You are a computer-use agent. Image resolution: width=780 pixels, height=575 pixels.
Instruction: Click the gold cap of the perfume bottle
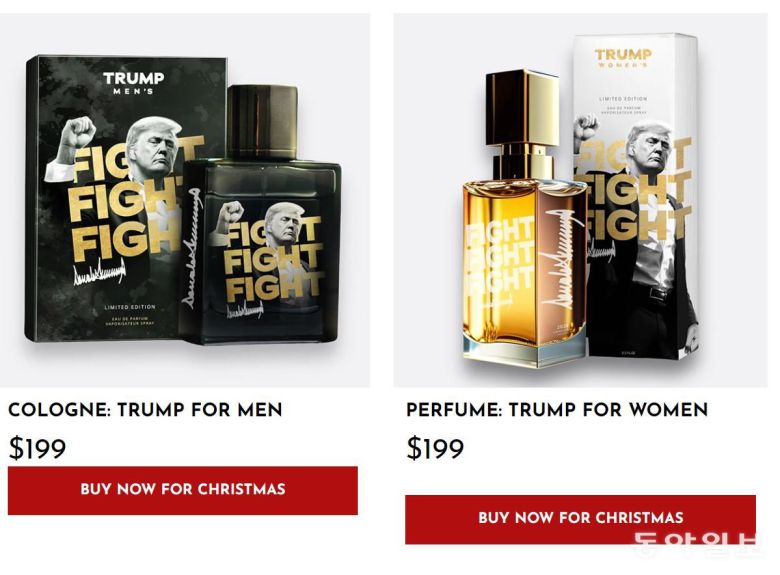(x=522, y=107)
